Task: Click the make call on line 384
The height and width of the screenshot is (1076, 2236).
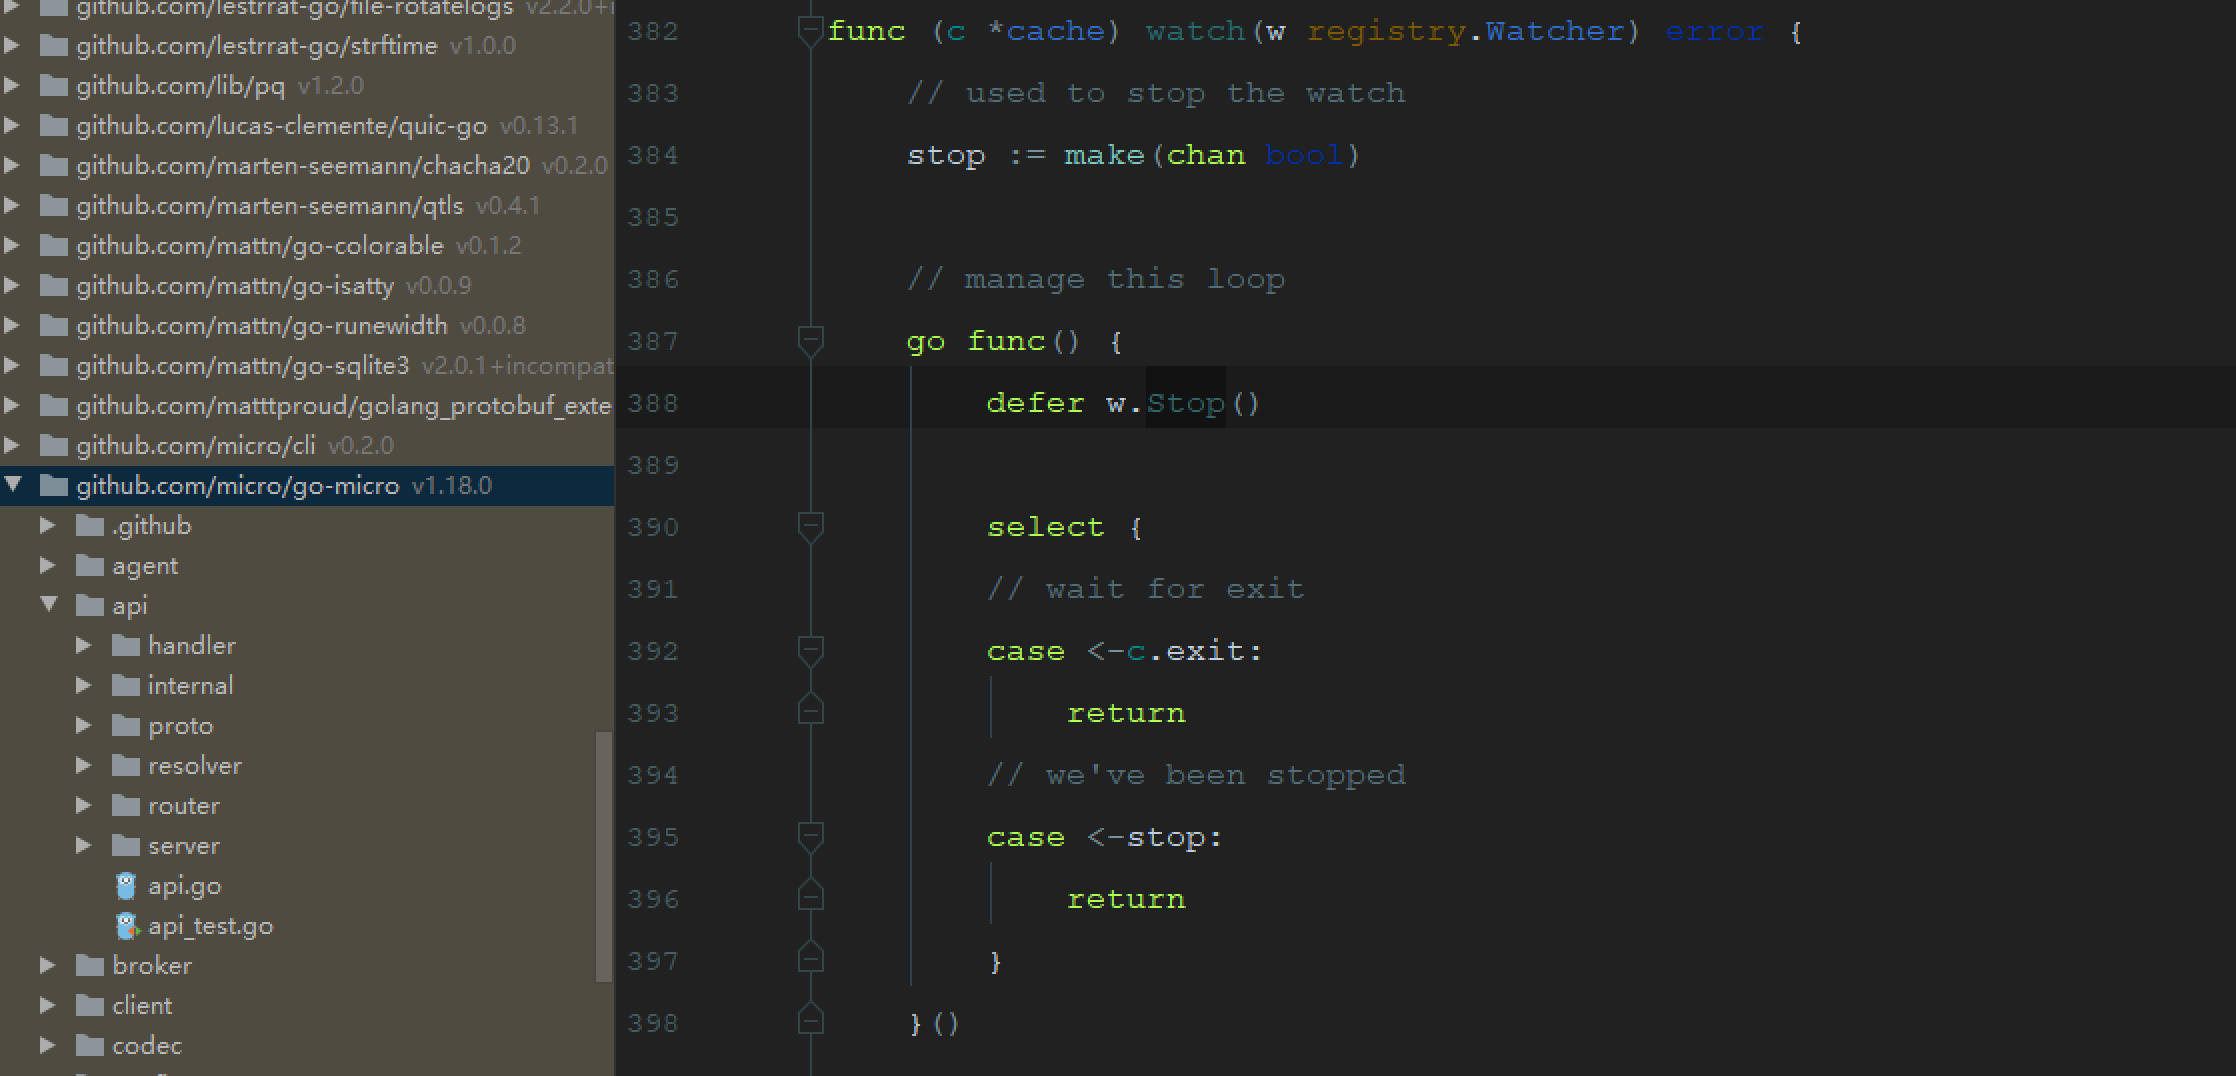Action: pyautogui.click(x=1105, y=155)
